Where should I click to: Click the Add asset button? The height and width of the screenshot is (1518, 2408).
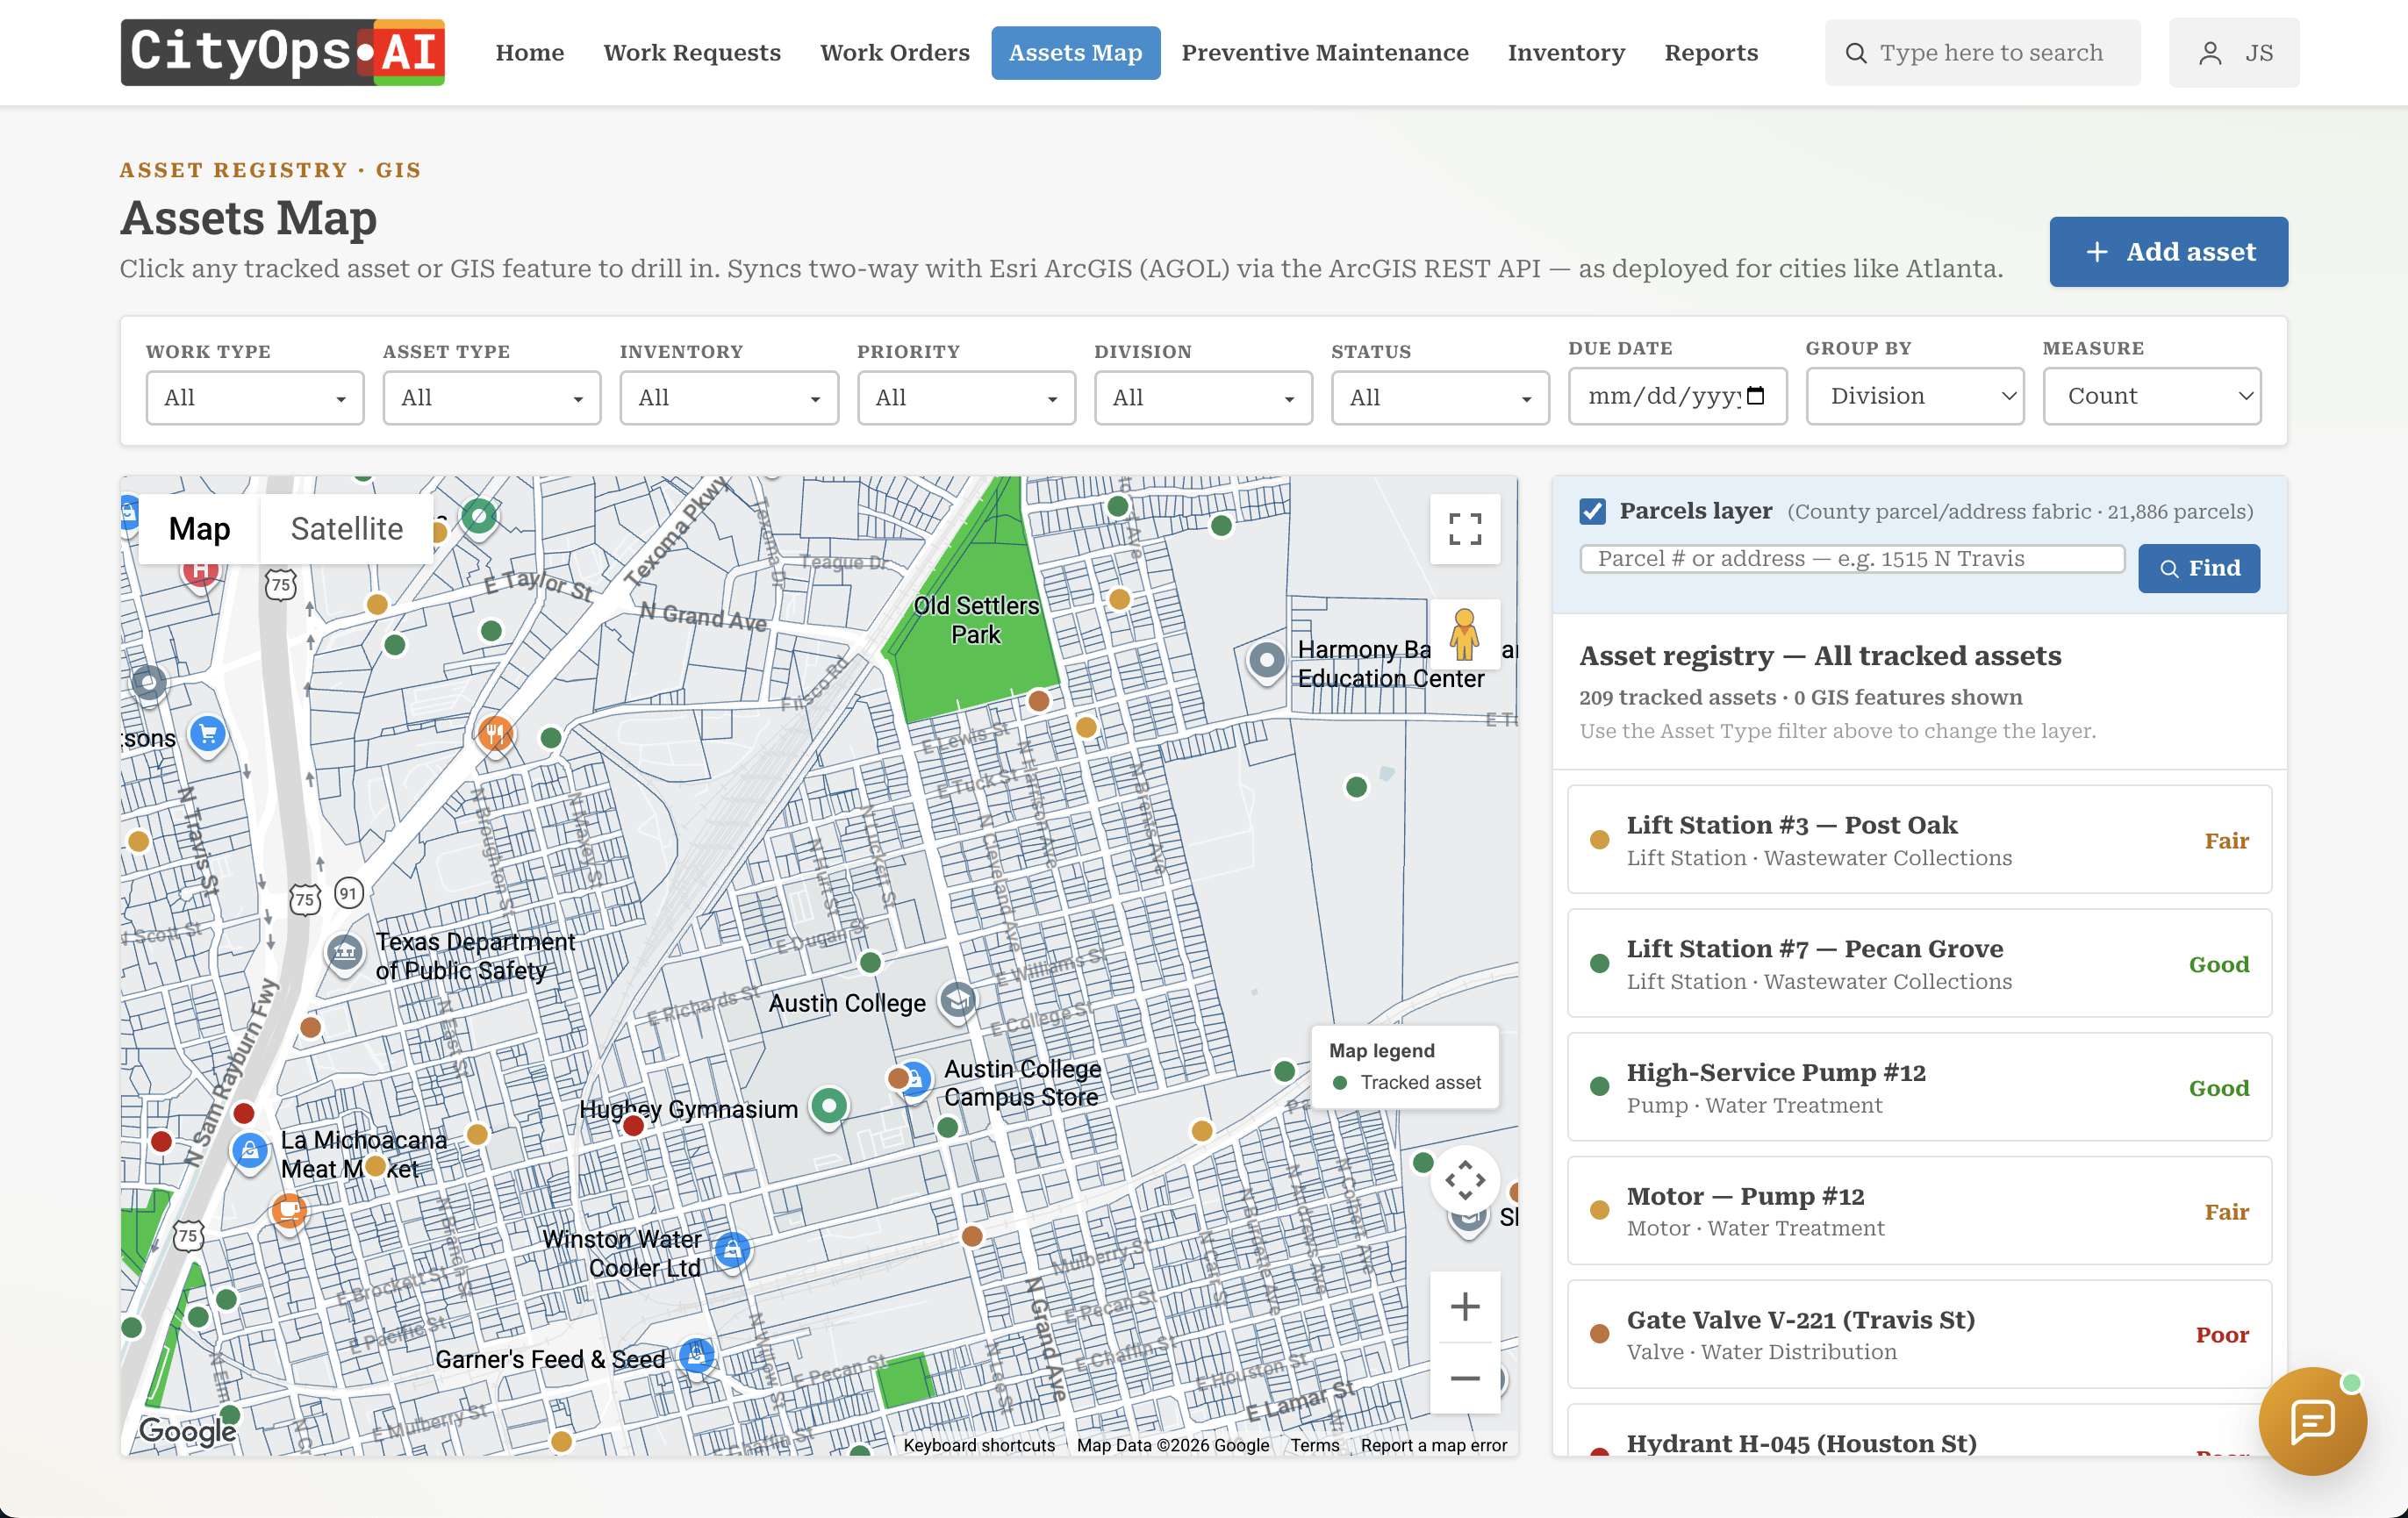tap(2168, 252)
